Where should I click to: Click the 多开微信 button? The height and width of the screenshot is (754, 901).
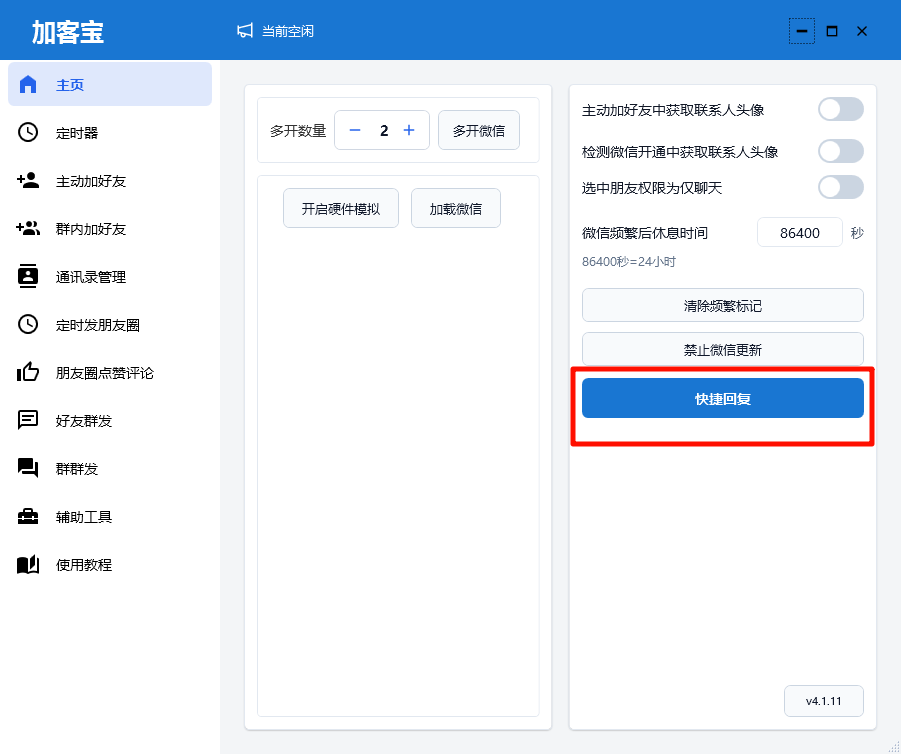click(x=479, y=130)
